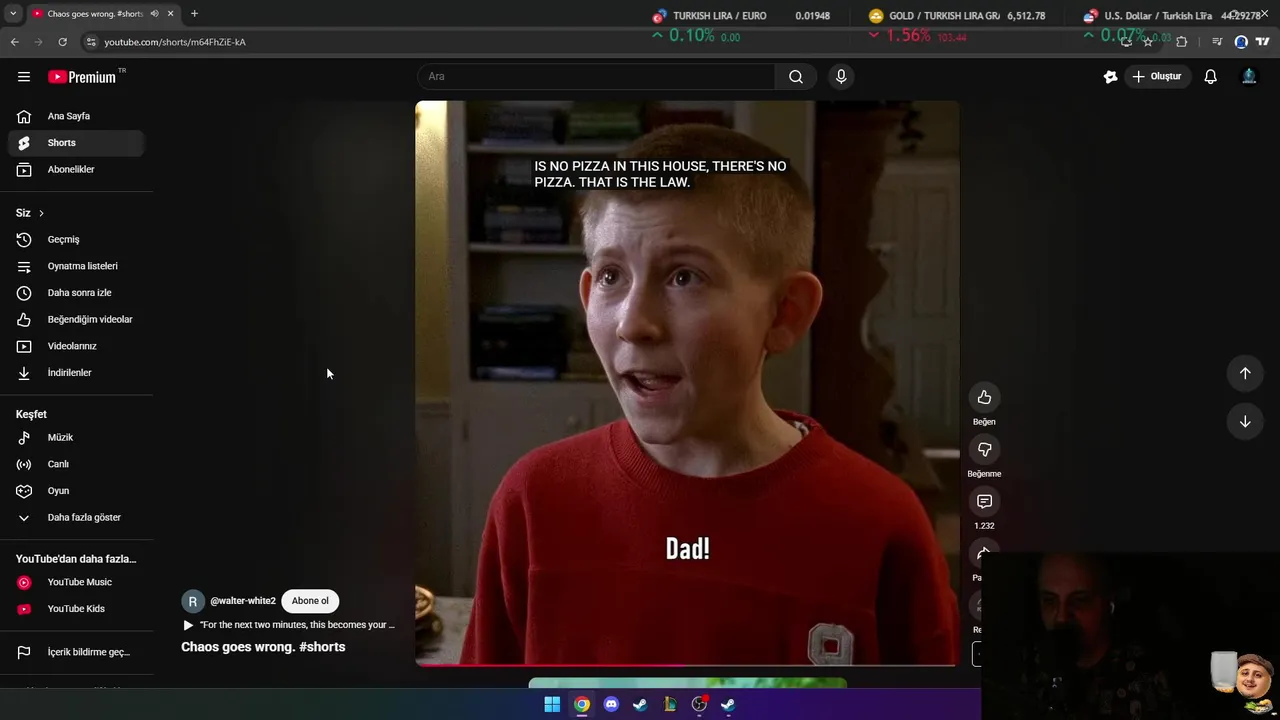This screenshot has height=720, width=1280.
Task: Open Windows Start menu
Action: click(552, 705)
